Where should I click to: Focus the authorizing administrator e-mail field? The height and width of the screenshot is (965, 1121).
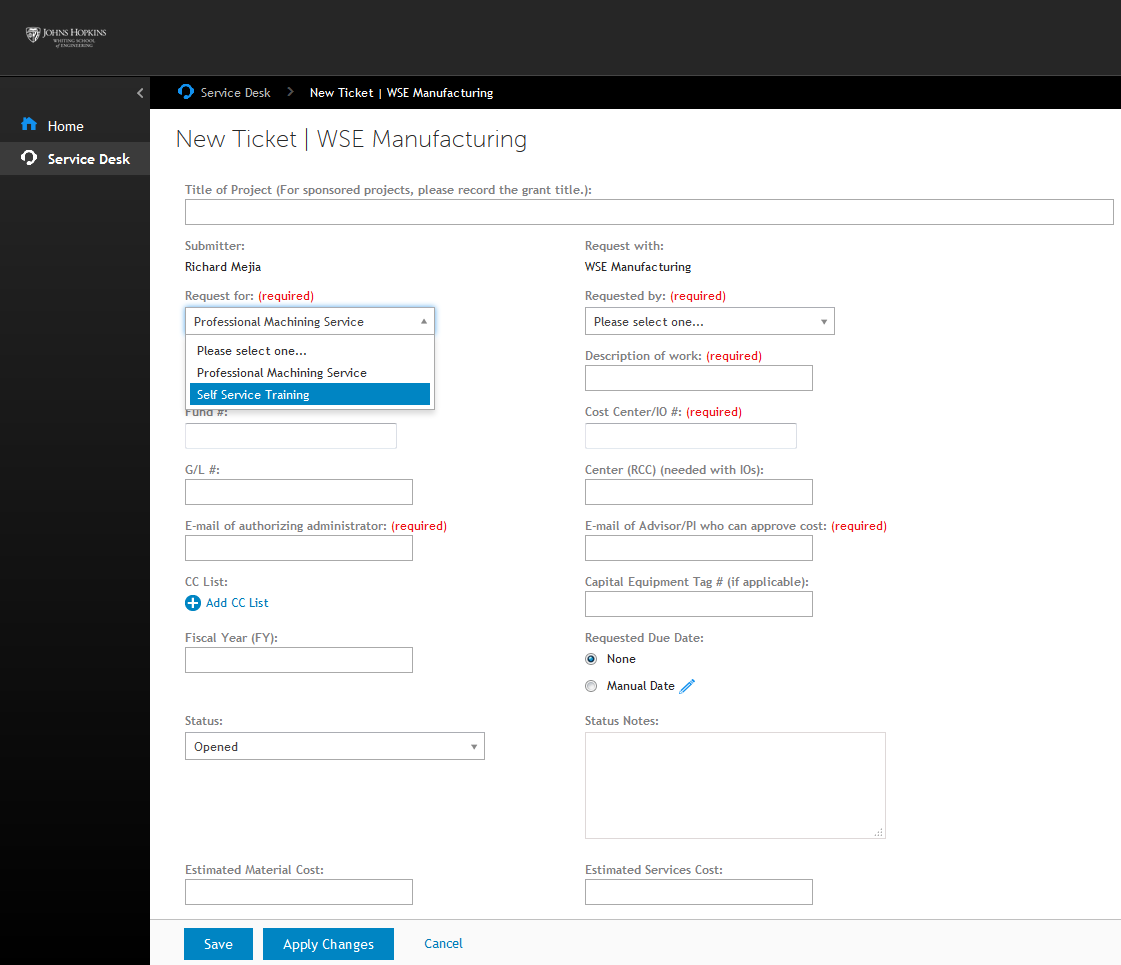coord(299,548)
